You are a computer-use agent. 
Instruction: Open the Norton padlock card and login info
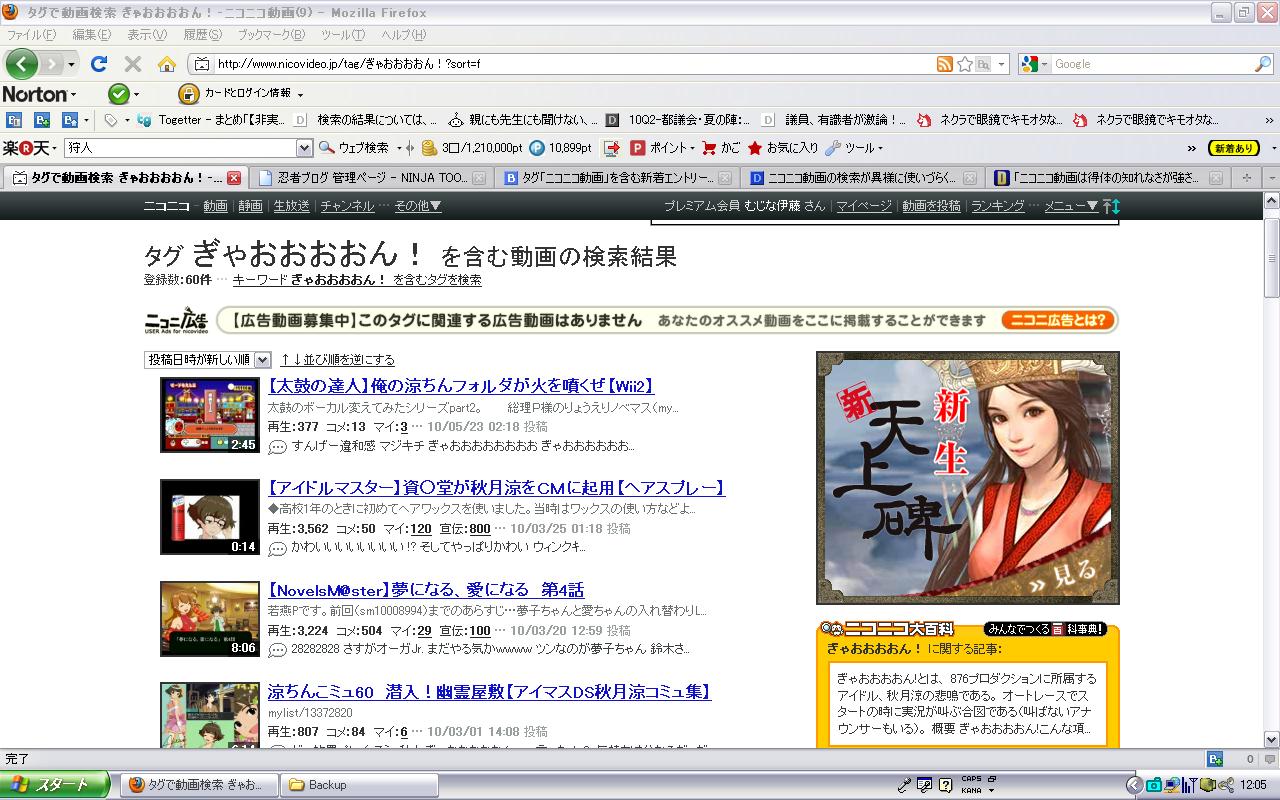(188, 94)
